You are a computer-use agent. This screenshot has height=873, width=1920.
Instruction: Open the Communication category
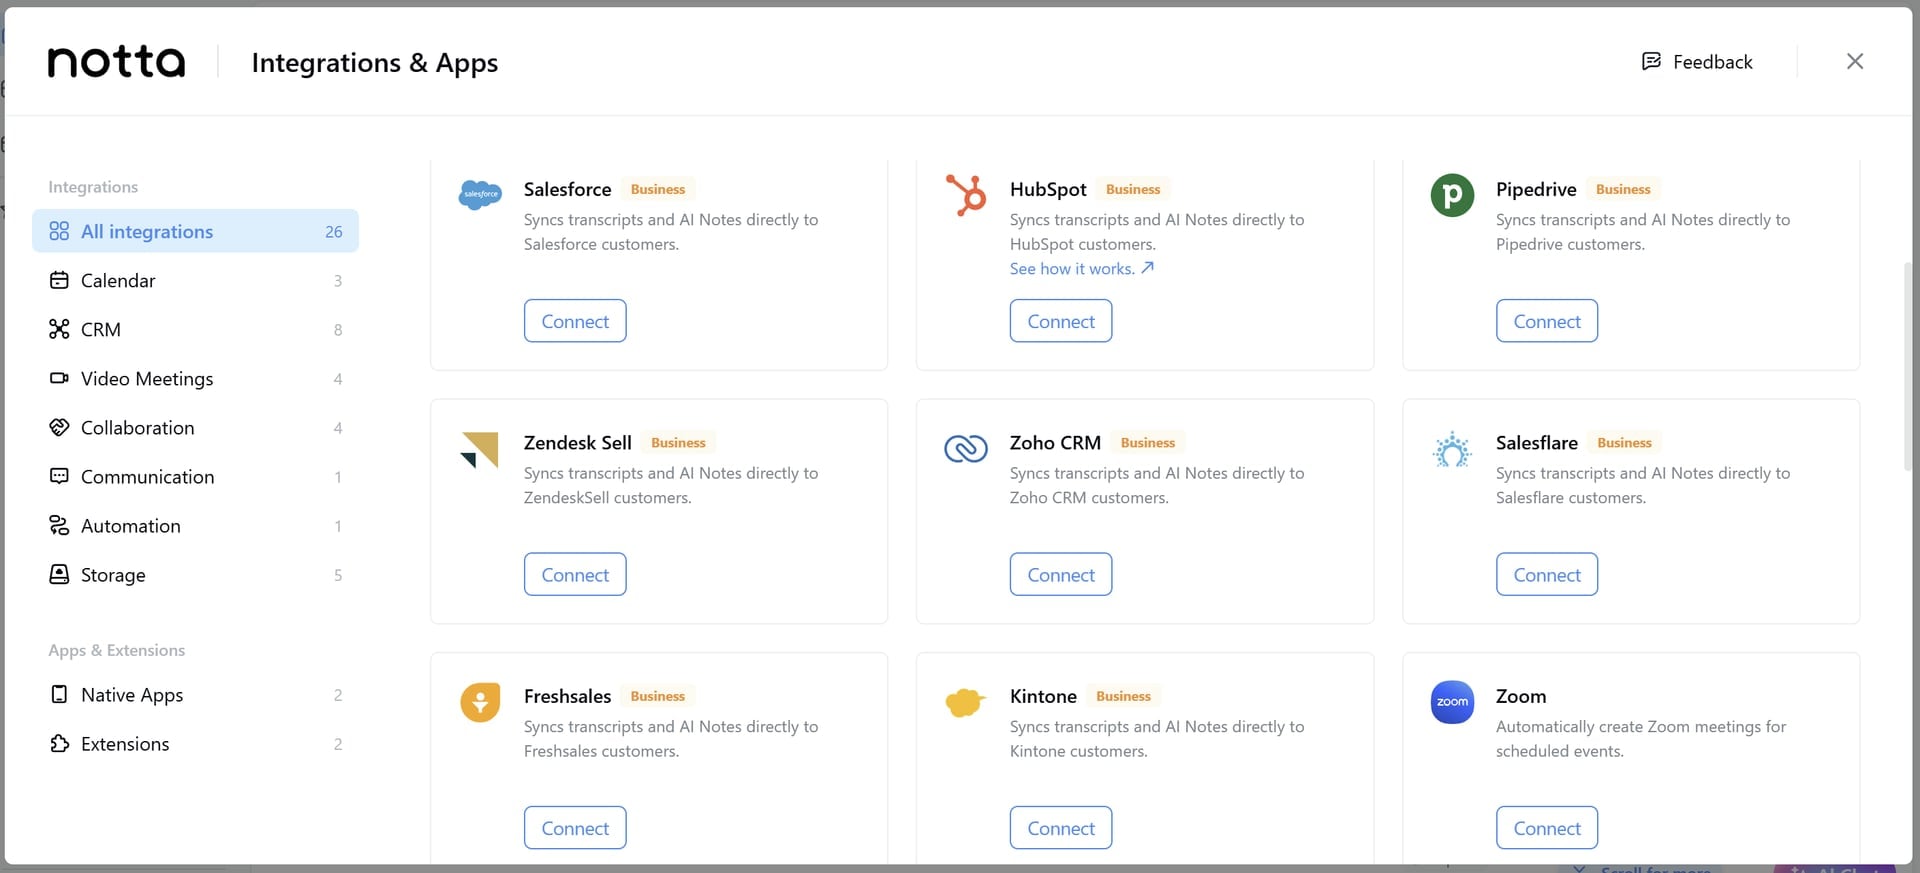(x=195, y=477)
